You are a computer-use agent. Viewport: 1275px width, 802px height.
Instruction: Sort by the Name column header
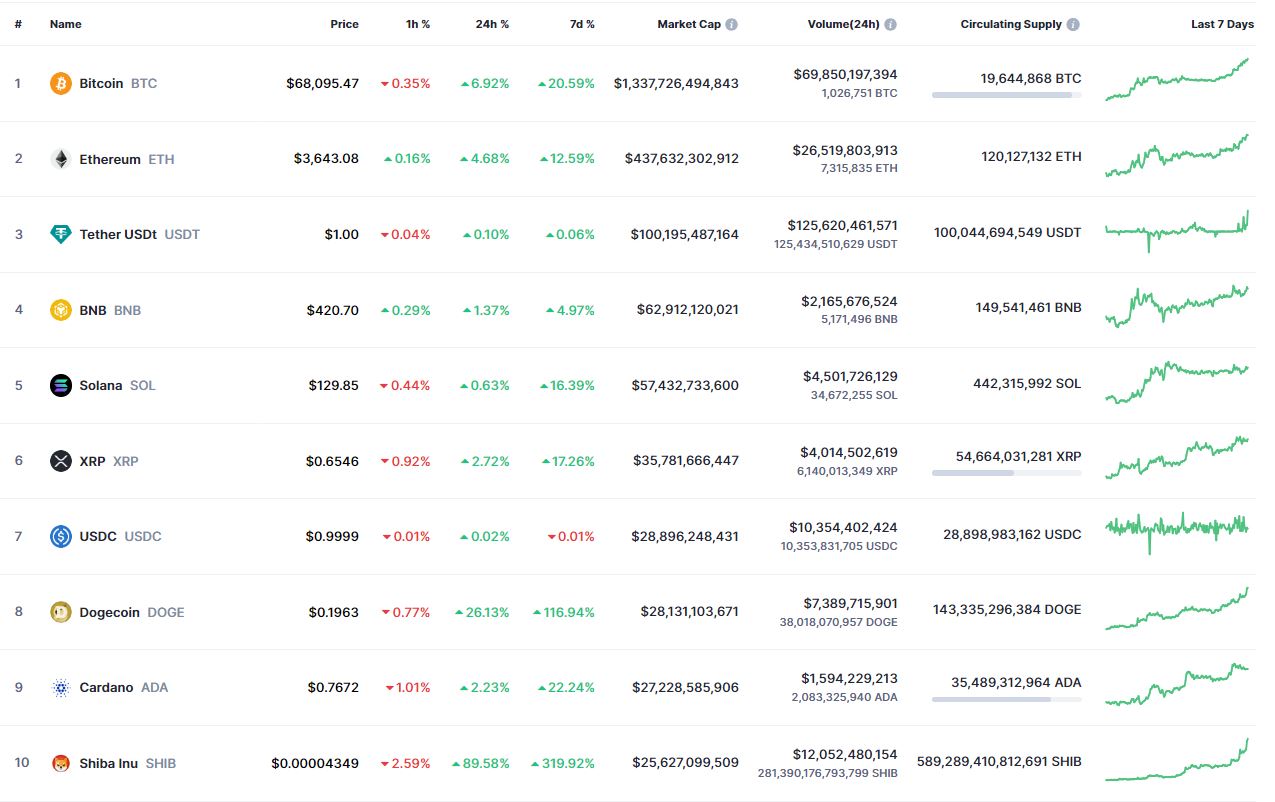pos(66,24)
